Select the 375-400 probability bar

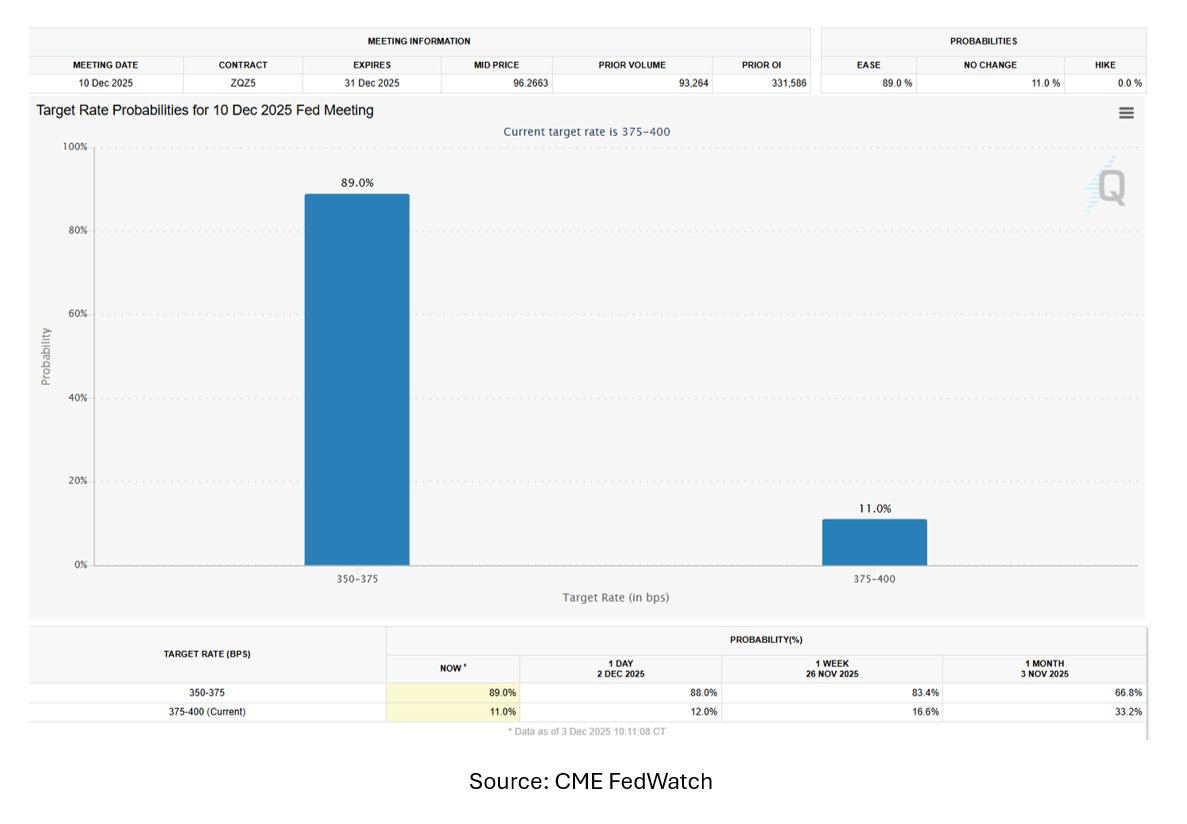(874, 542)
